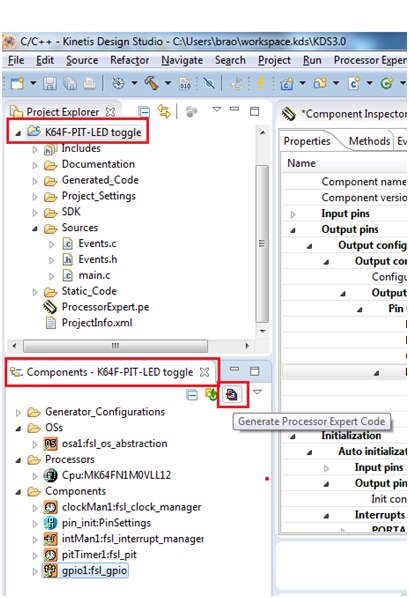Collapse the K64F-PIT-LED toggle project node

[x=18, y=133]
